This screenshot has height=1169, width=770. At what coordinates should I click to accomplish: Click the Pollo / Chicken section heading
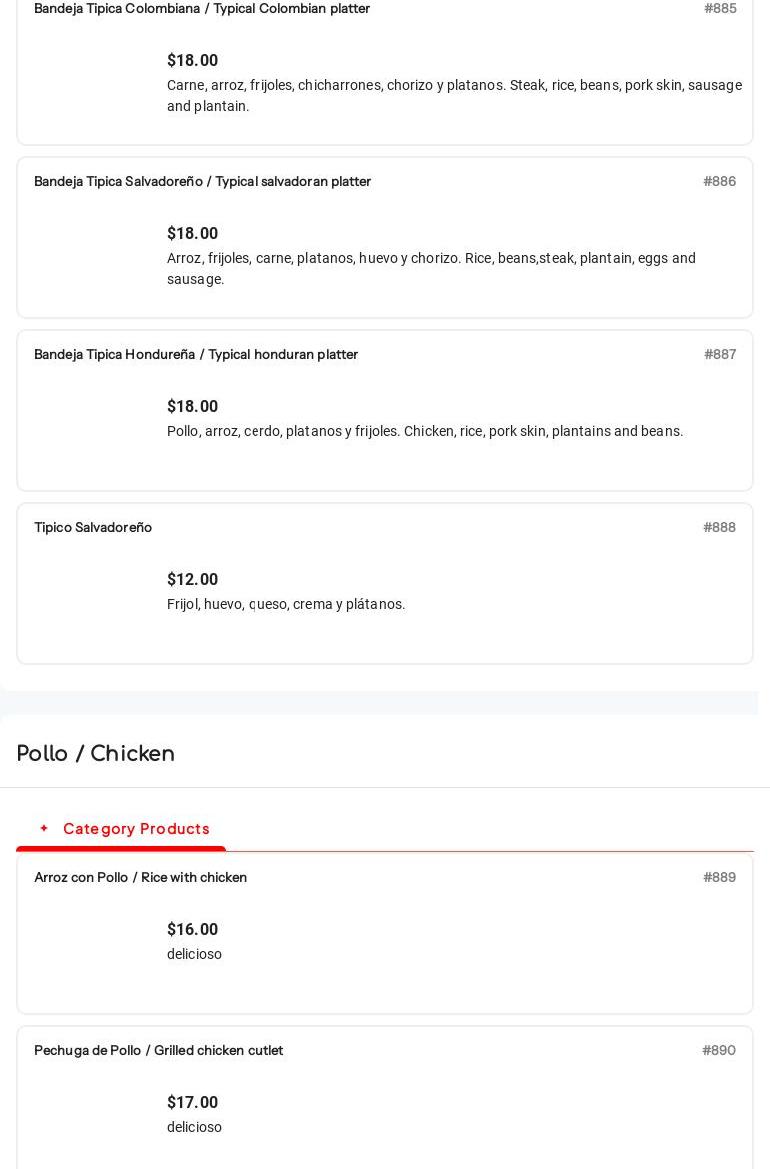point(96,753)
